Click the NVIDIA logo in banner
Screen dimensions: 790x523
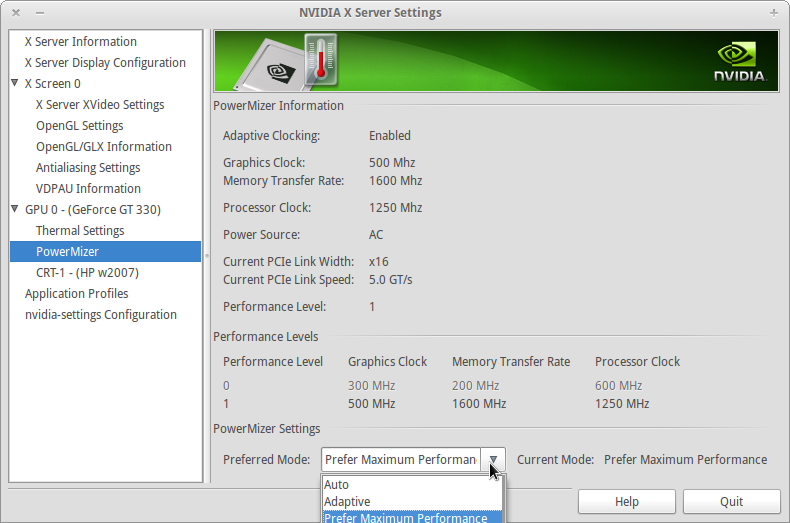pyautogui.click(x=740, y=62)
